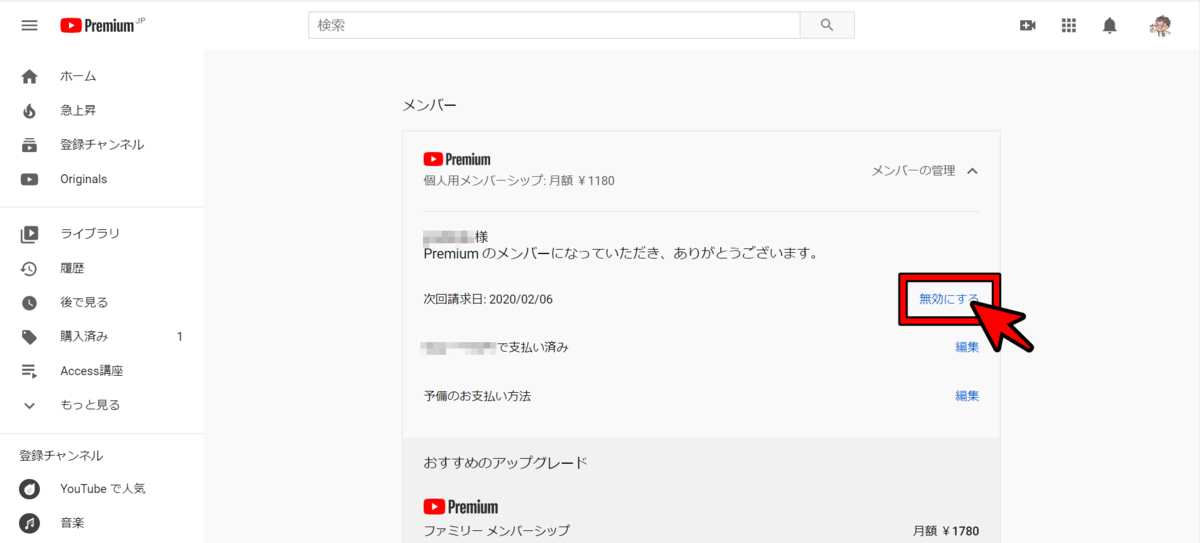
Task: Click 編集 next to 予備のお支払い方法
Action: pos(967,396)
